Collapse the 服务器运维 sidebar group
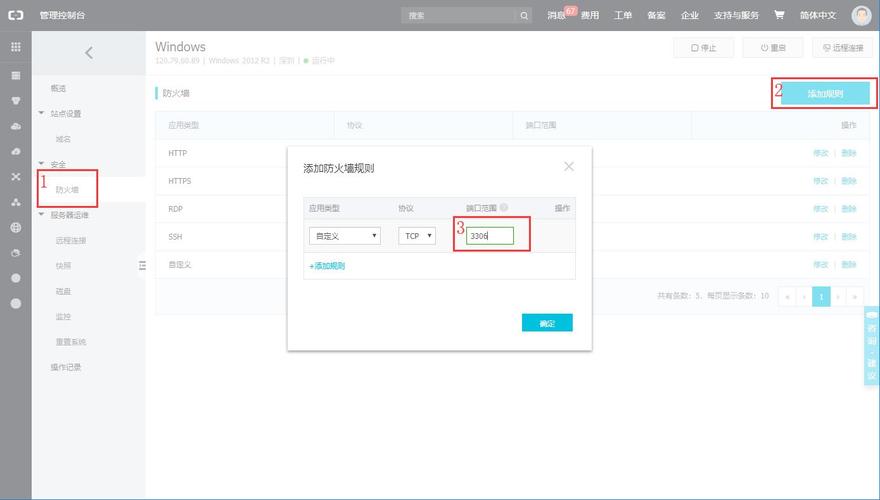Image resolution: width=880 pixels, height=500 pixels. click(x=41, y=214)
